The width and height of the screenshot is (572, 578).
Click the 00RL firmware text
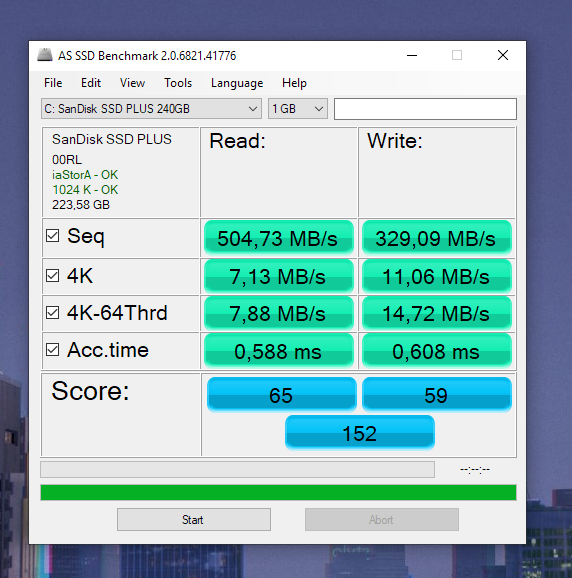click(67, 160)
